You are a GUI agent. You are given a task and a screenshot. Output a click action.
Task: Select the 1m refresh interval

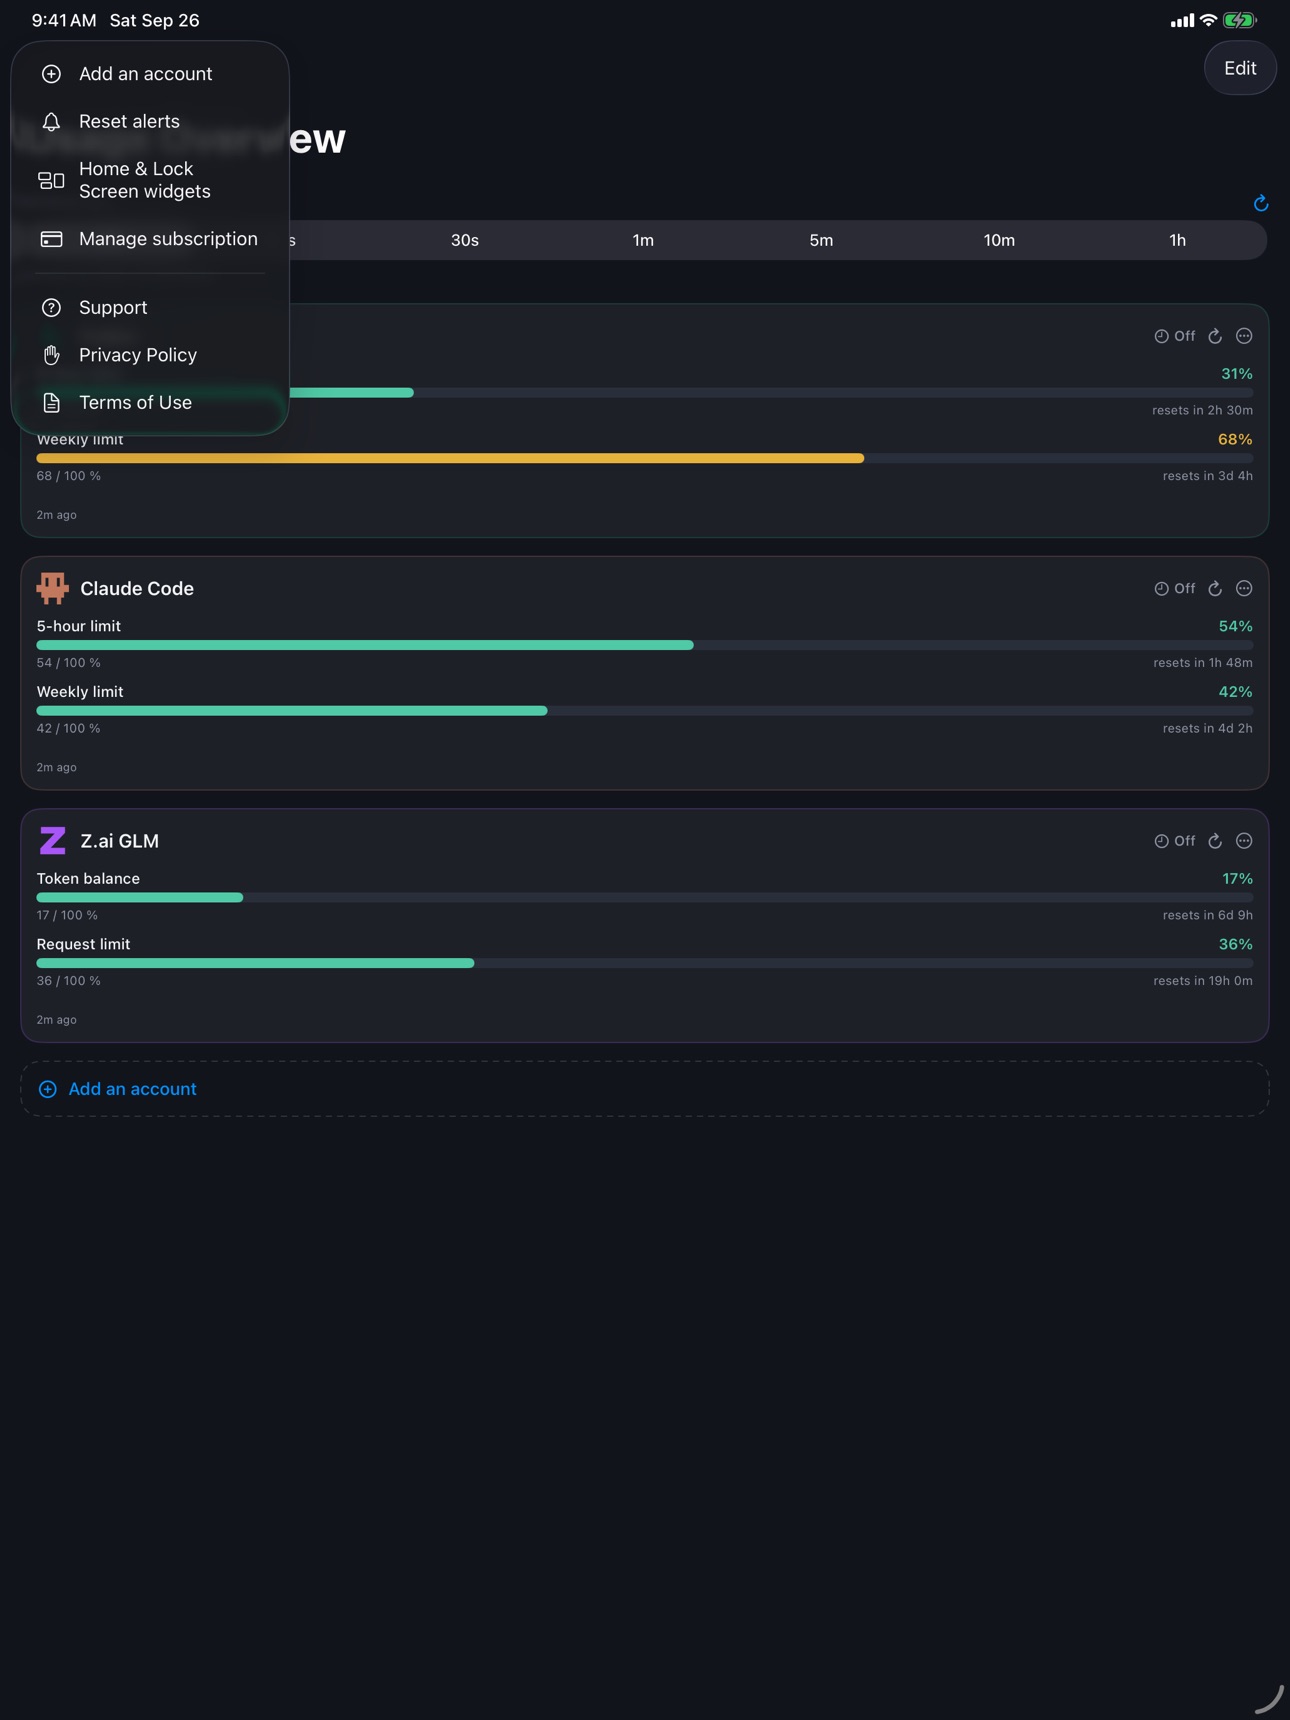click(643, 240)
